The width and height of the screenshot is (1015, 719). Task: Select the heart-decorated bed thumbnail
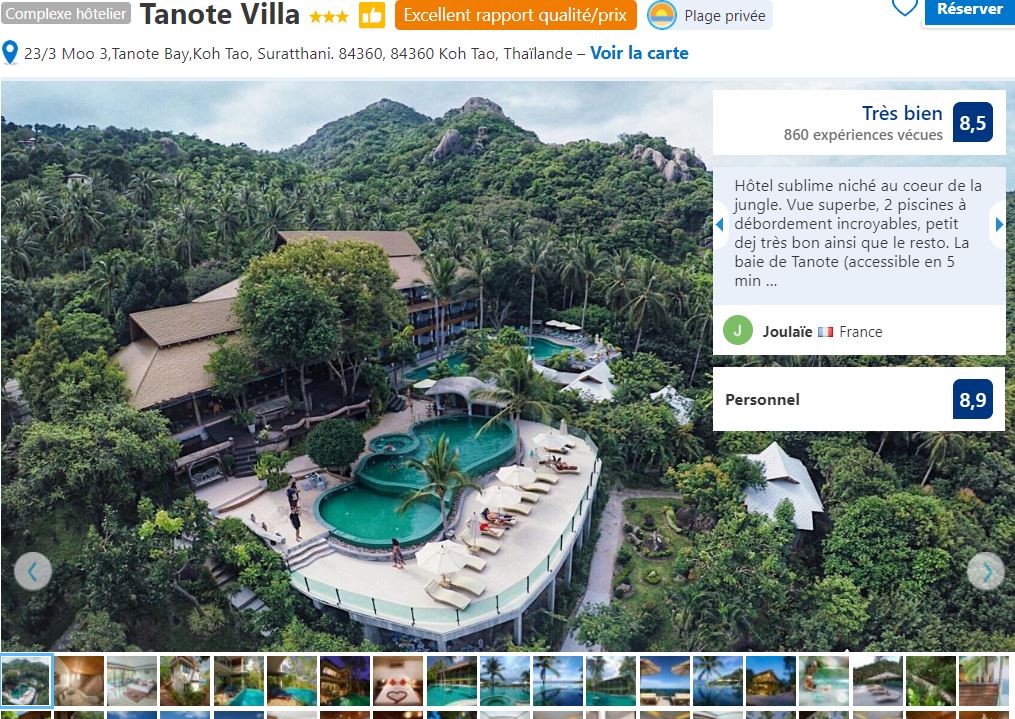[x=398, y=681]
